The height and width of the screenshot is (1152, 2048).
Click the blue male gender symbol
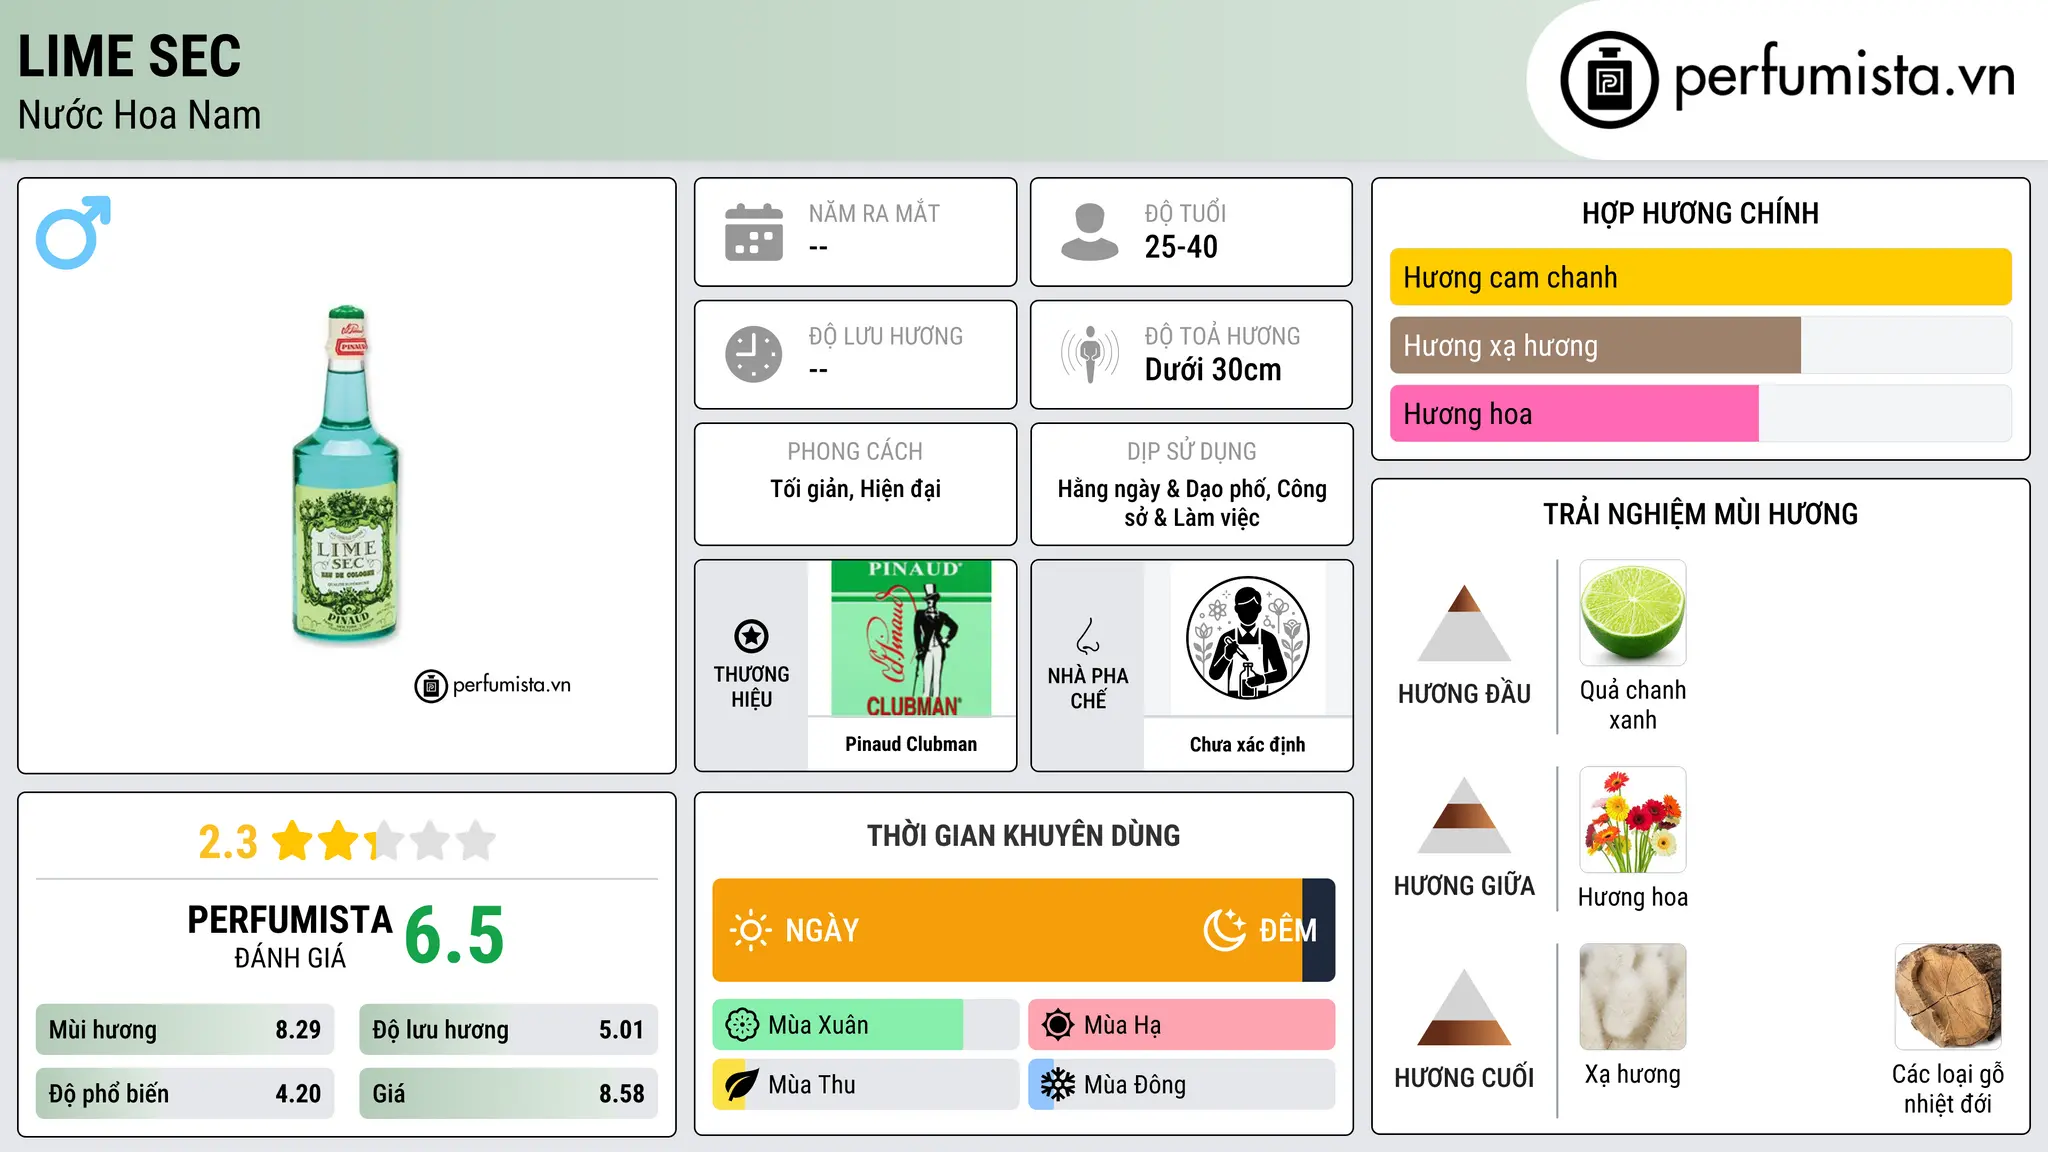73,232
